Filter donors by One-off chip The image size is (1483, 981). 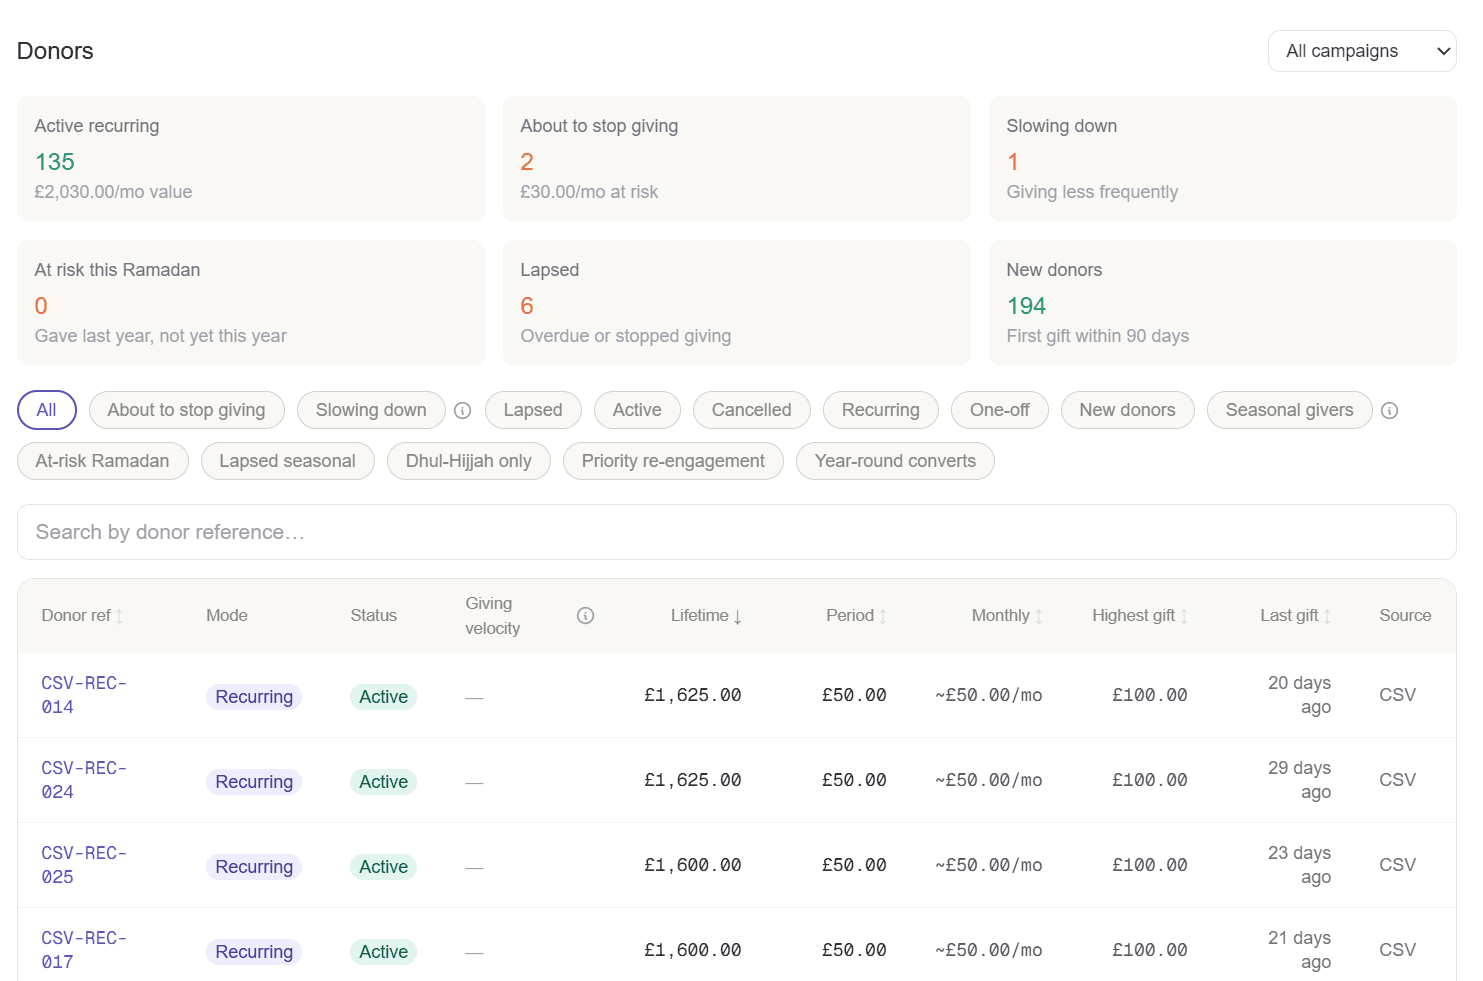coord(1000,410)
